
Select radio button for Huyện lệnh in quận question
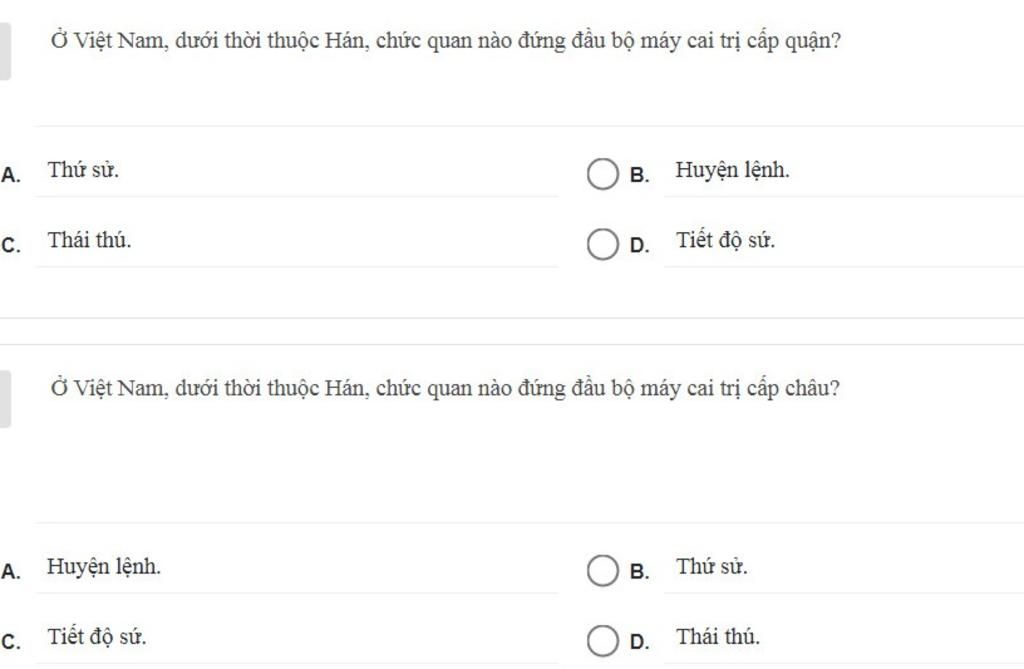[603, 174]
